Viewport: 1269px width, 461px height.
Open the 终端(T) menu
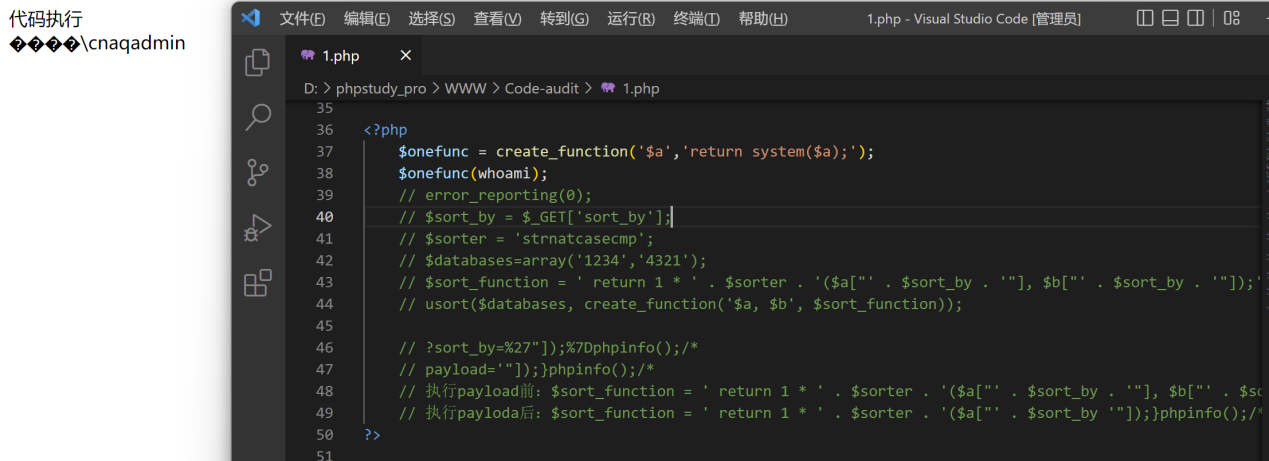click(x=697, y=19)
